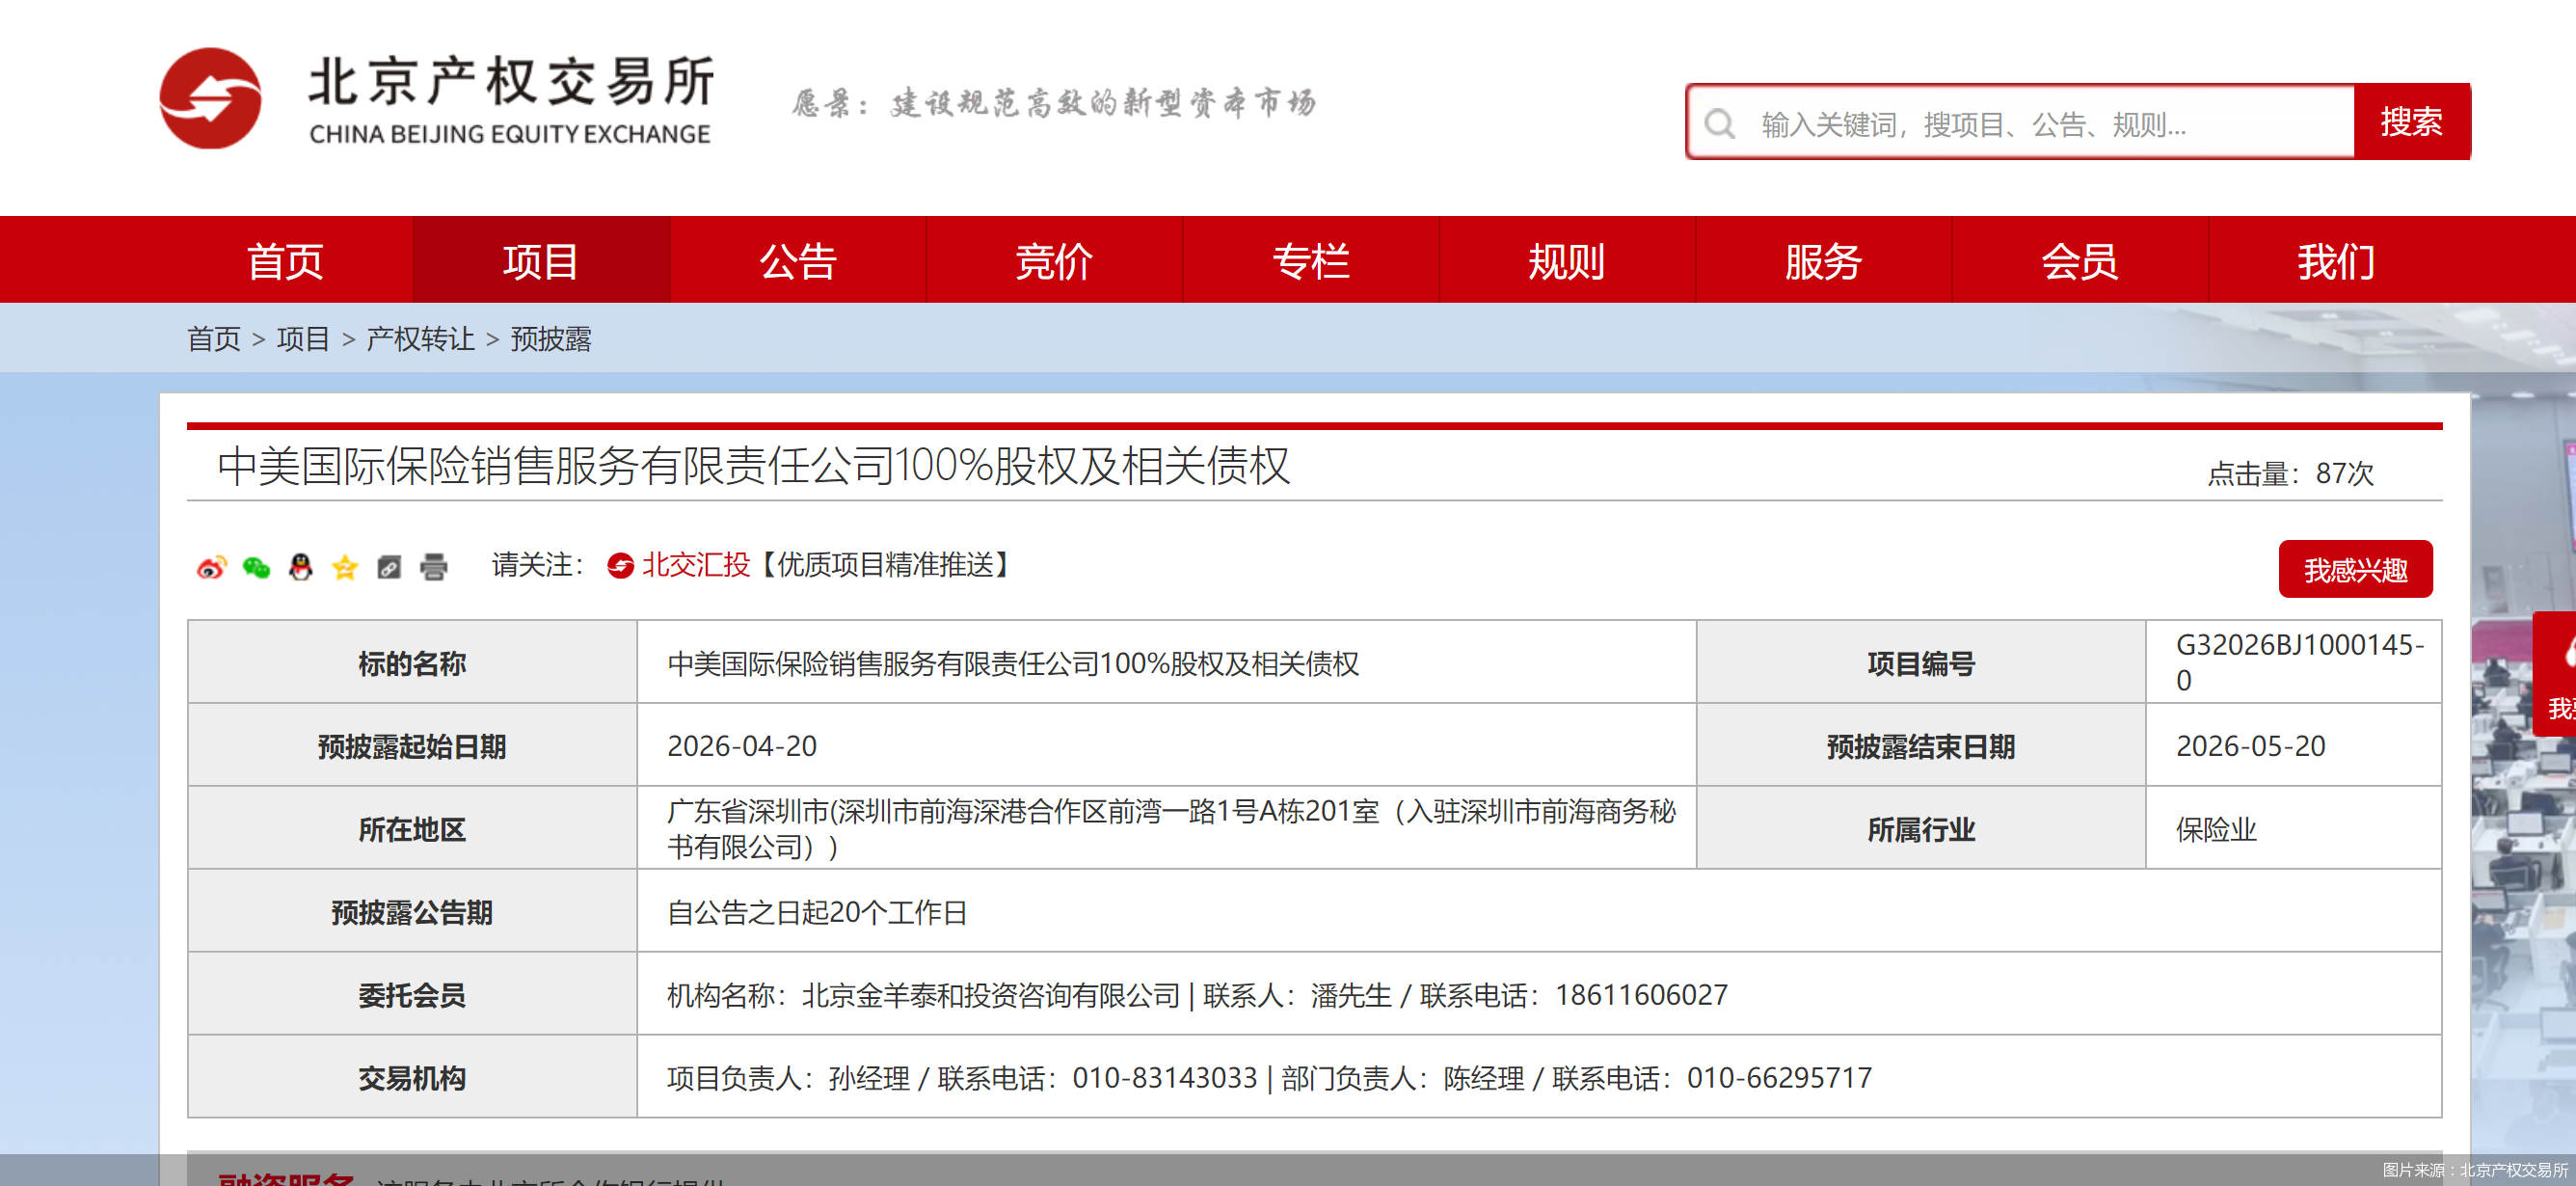The height and width of the screenshot is (1186, 2576).
Task: Click the star favorite icon
Action: coord(346,567)
